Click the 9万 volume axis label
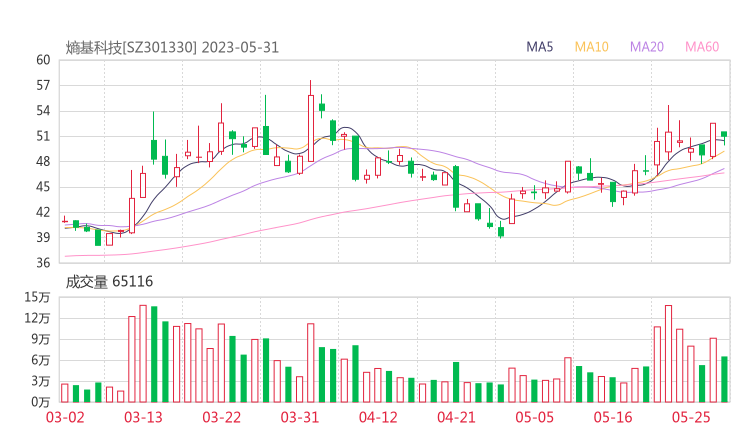This screenshot has height=440, width=740. 41,339
